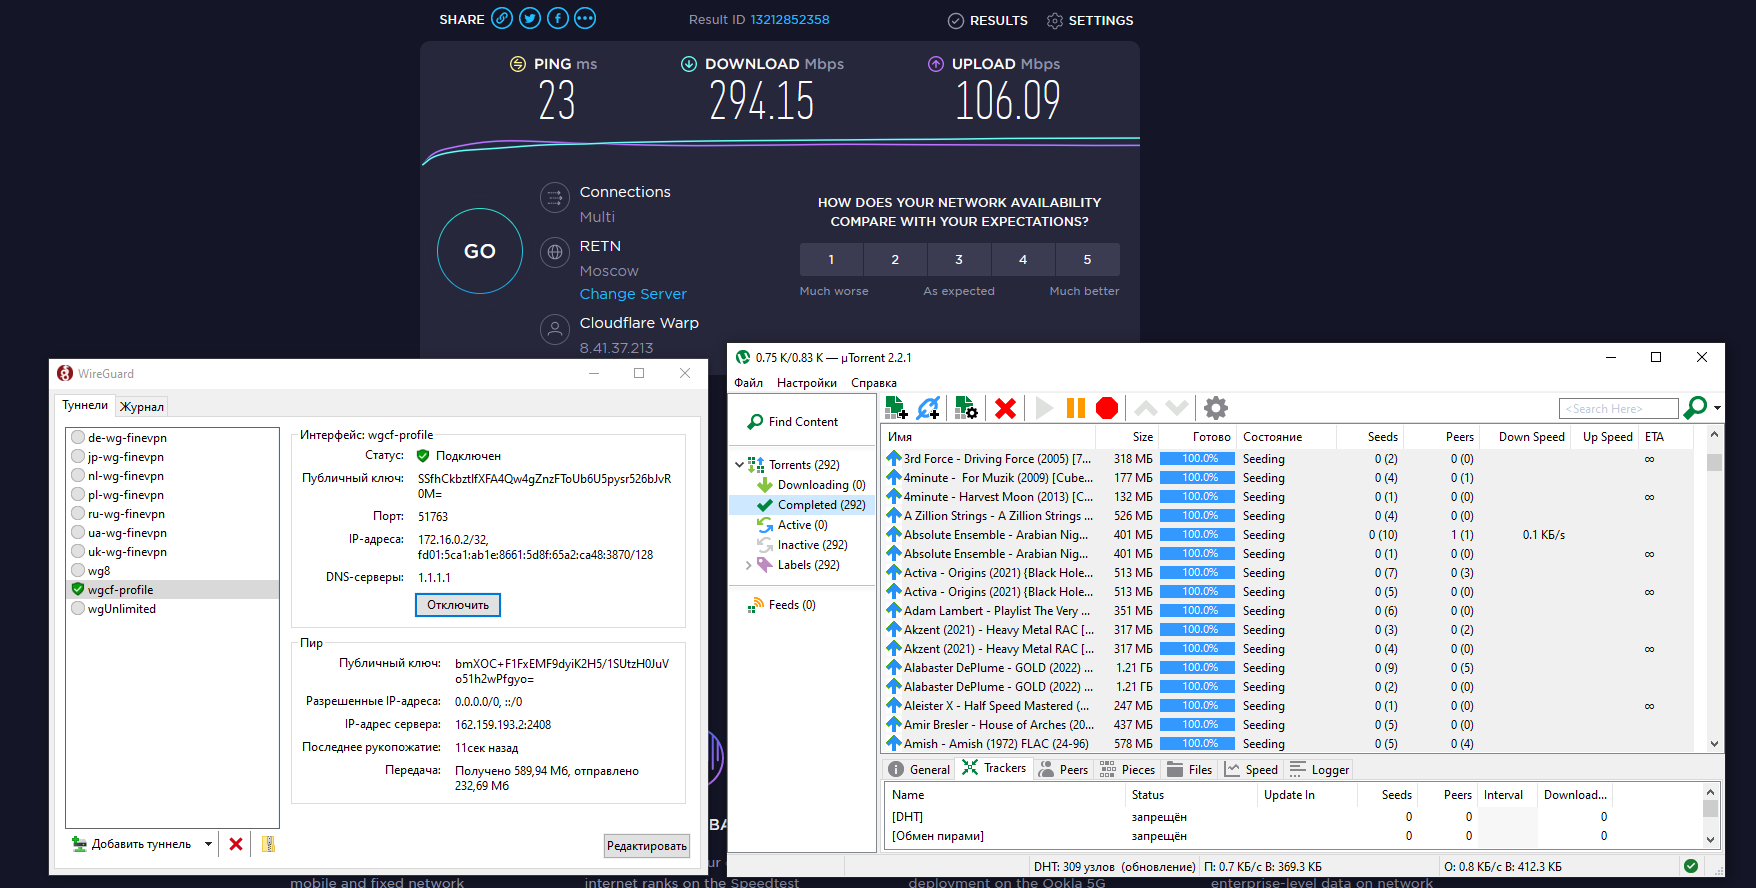Open search provider dropdown arrow
This screenshot has height=888, width=1756.
(1717, 408)
